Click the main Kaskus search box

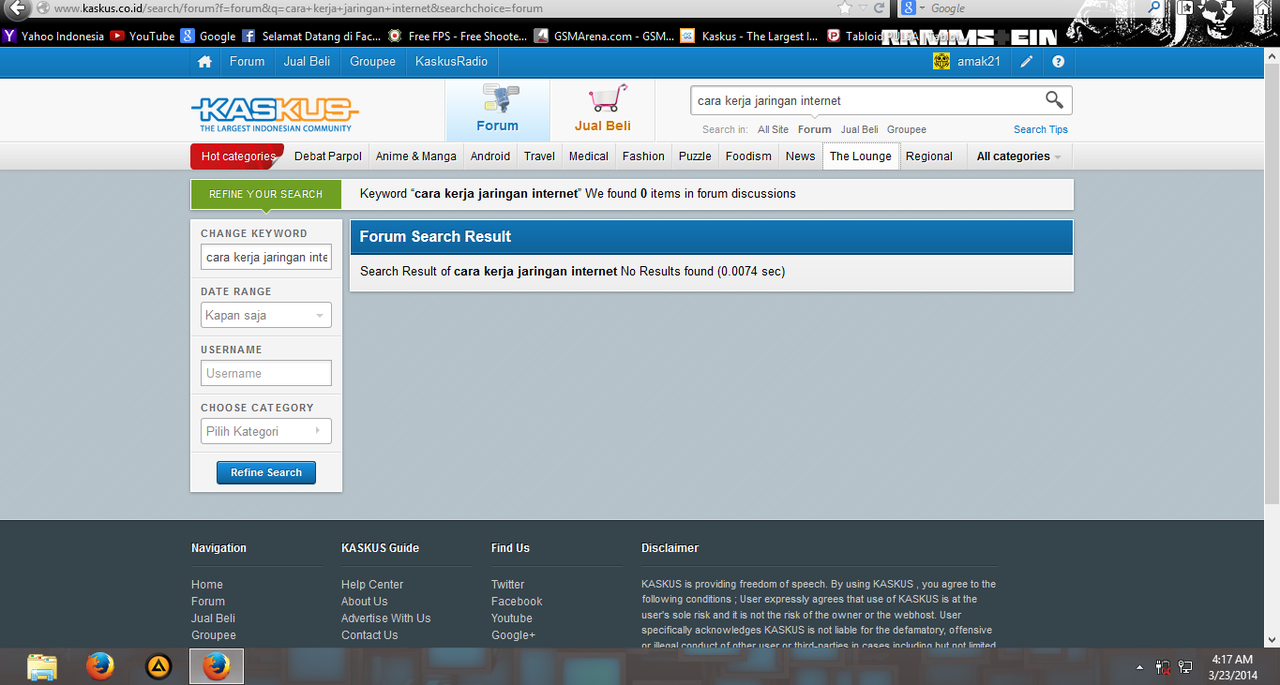[x=865, y=100]
